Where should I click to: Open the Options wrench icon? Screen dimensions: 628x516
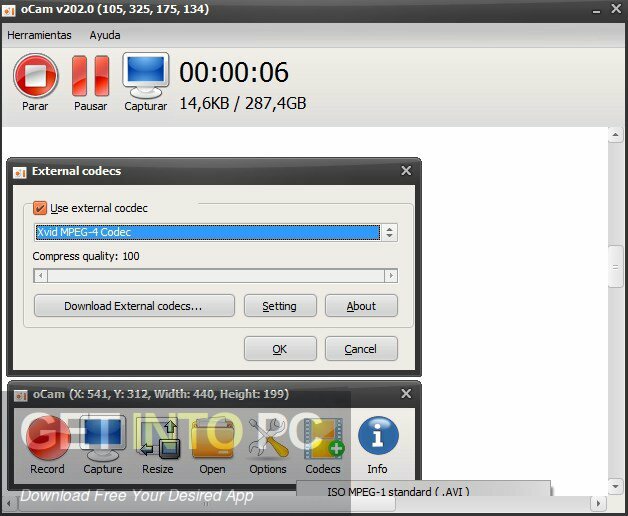tap(268, 439)
